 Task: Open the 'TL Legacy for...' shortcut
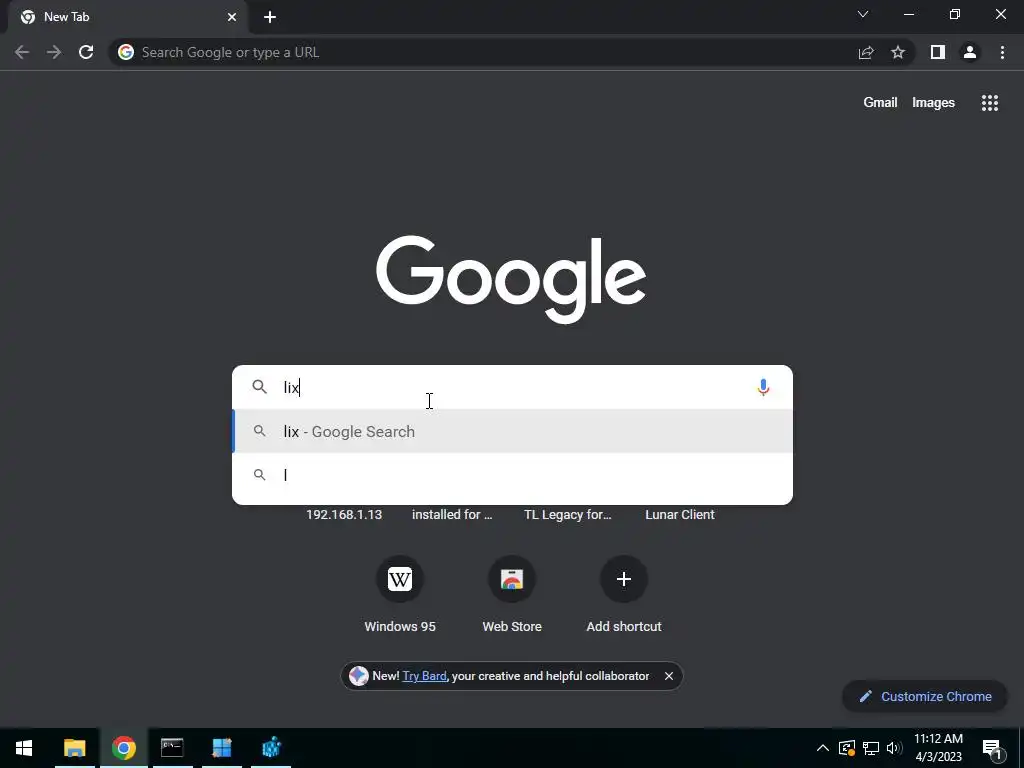pos(568,515)
